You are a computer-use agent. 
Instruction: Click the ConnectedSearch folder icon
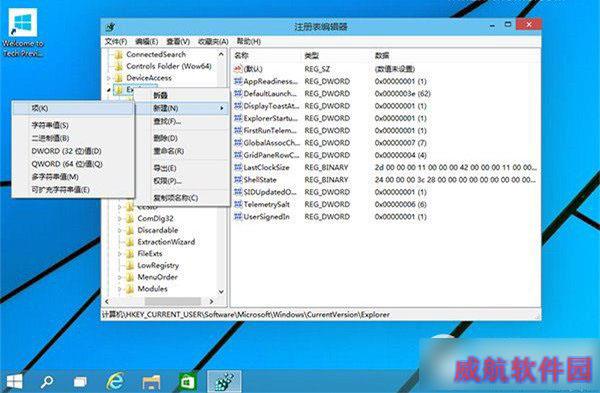point(119,55)
